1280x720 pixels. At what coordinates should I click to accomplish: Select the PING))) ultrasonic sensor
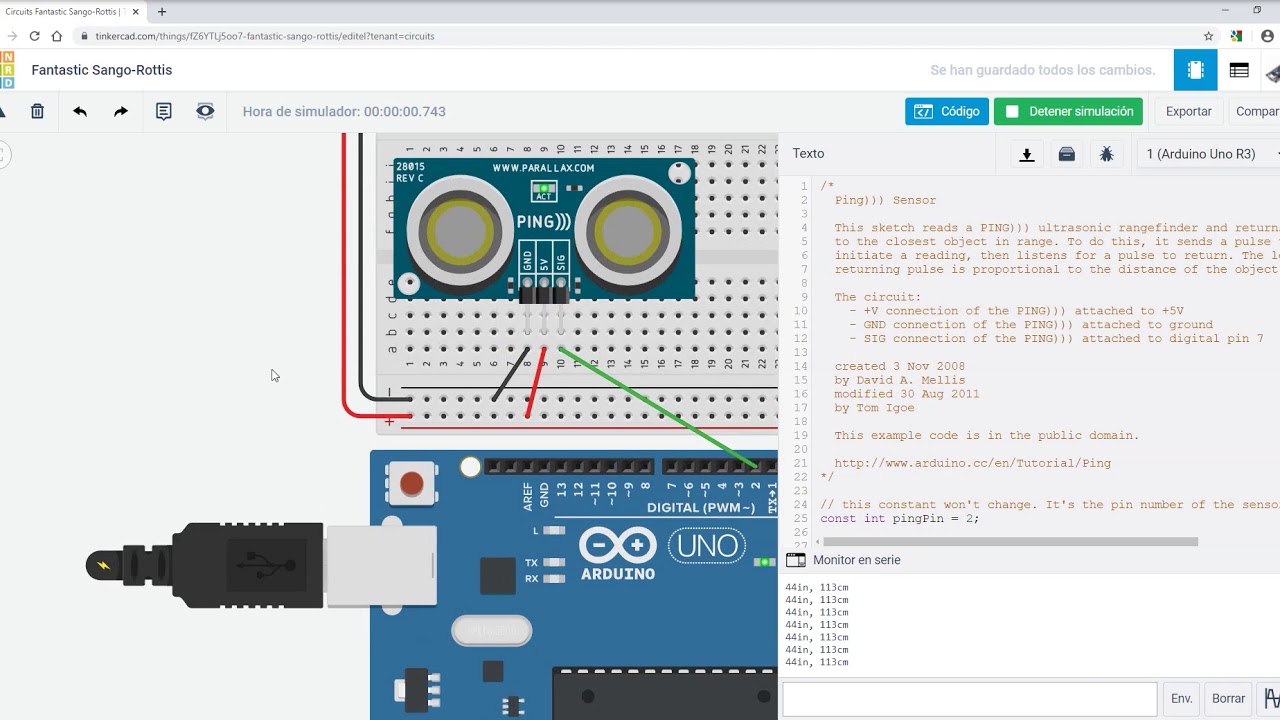[544, 228]
